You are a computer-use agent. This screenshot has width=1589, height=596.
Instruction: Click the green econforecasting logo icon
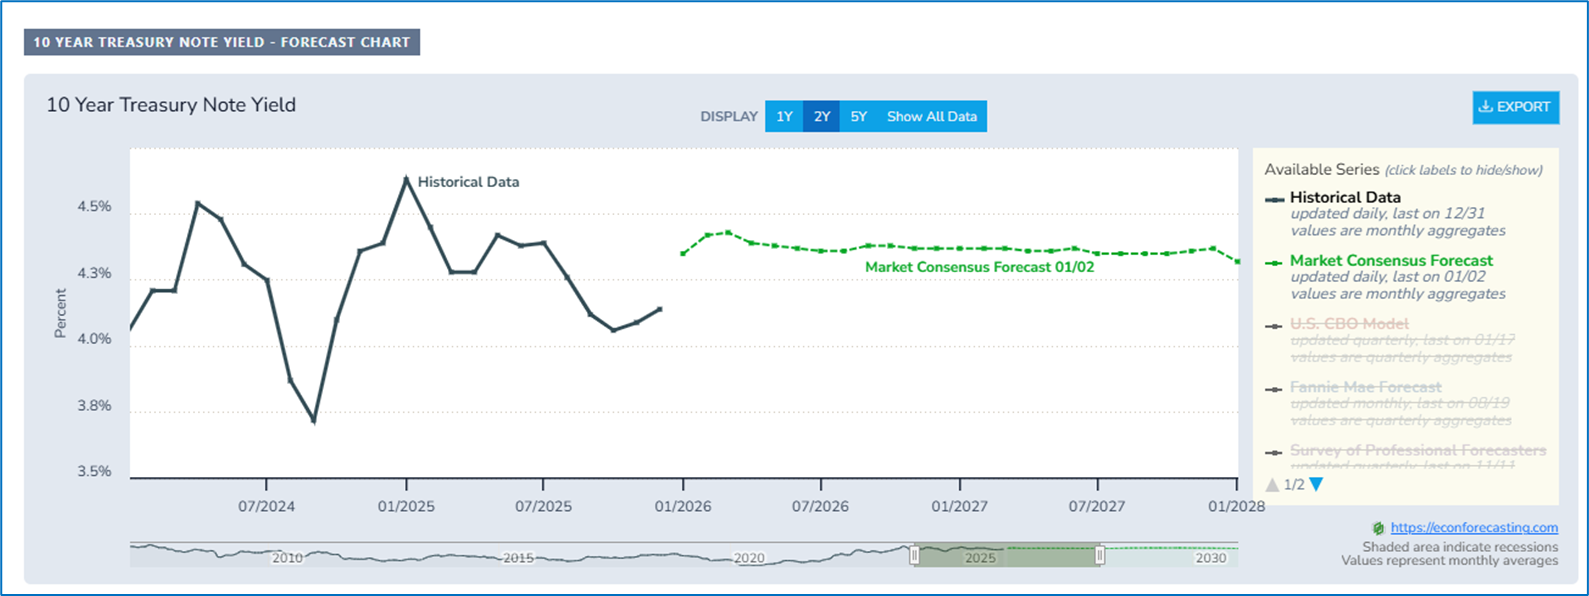[x=1378, y=528]
